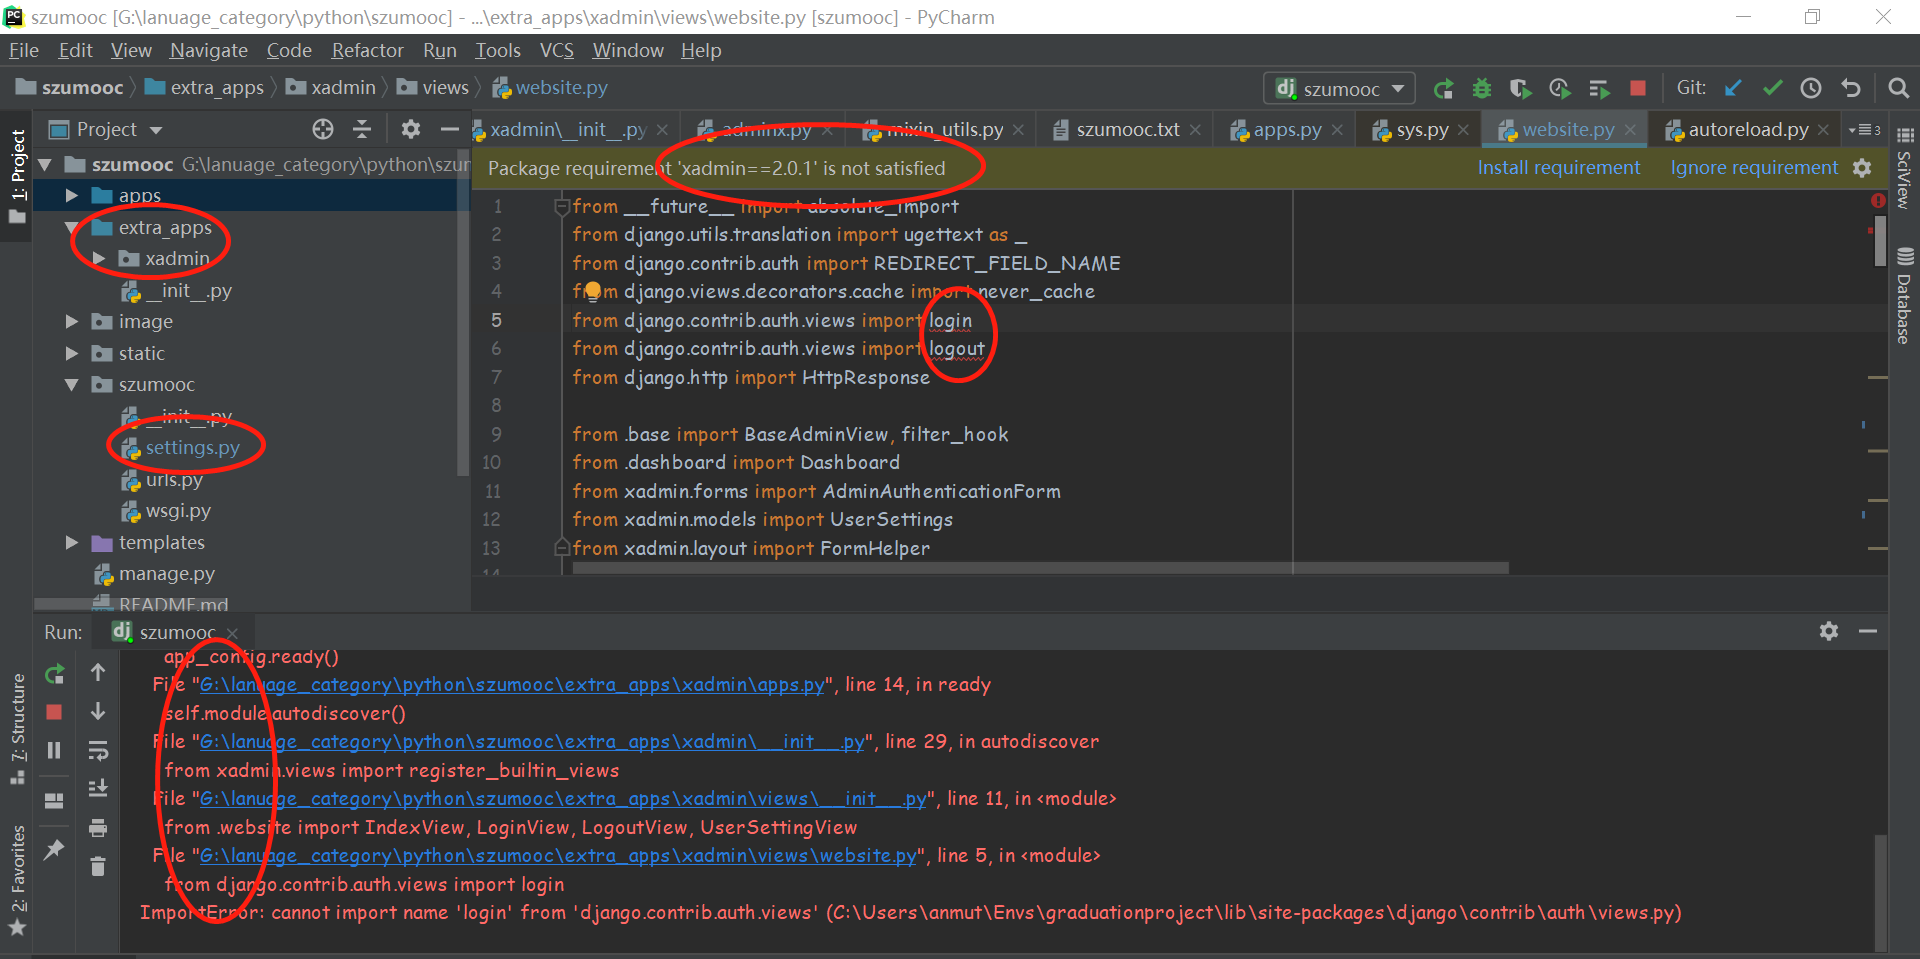Hide the Project tool window
Screen dimensions: 1920x959
tap(449, 129)
